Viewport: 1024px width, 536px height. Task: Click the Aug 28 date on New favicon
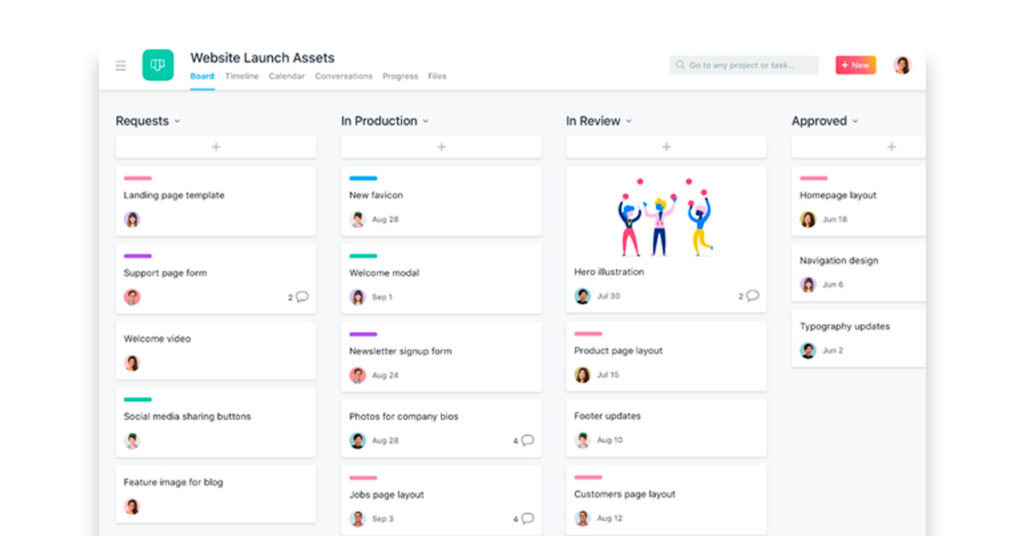tap(385, 219)
